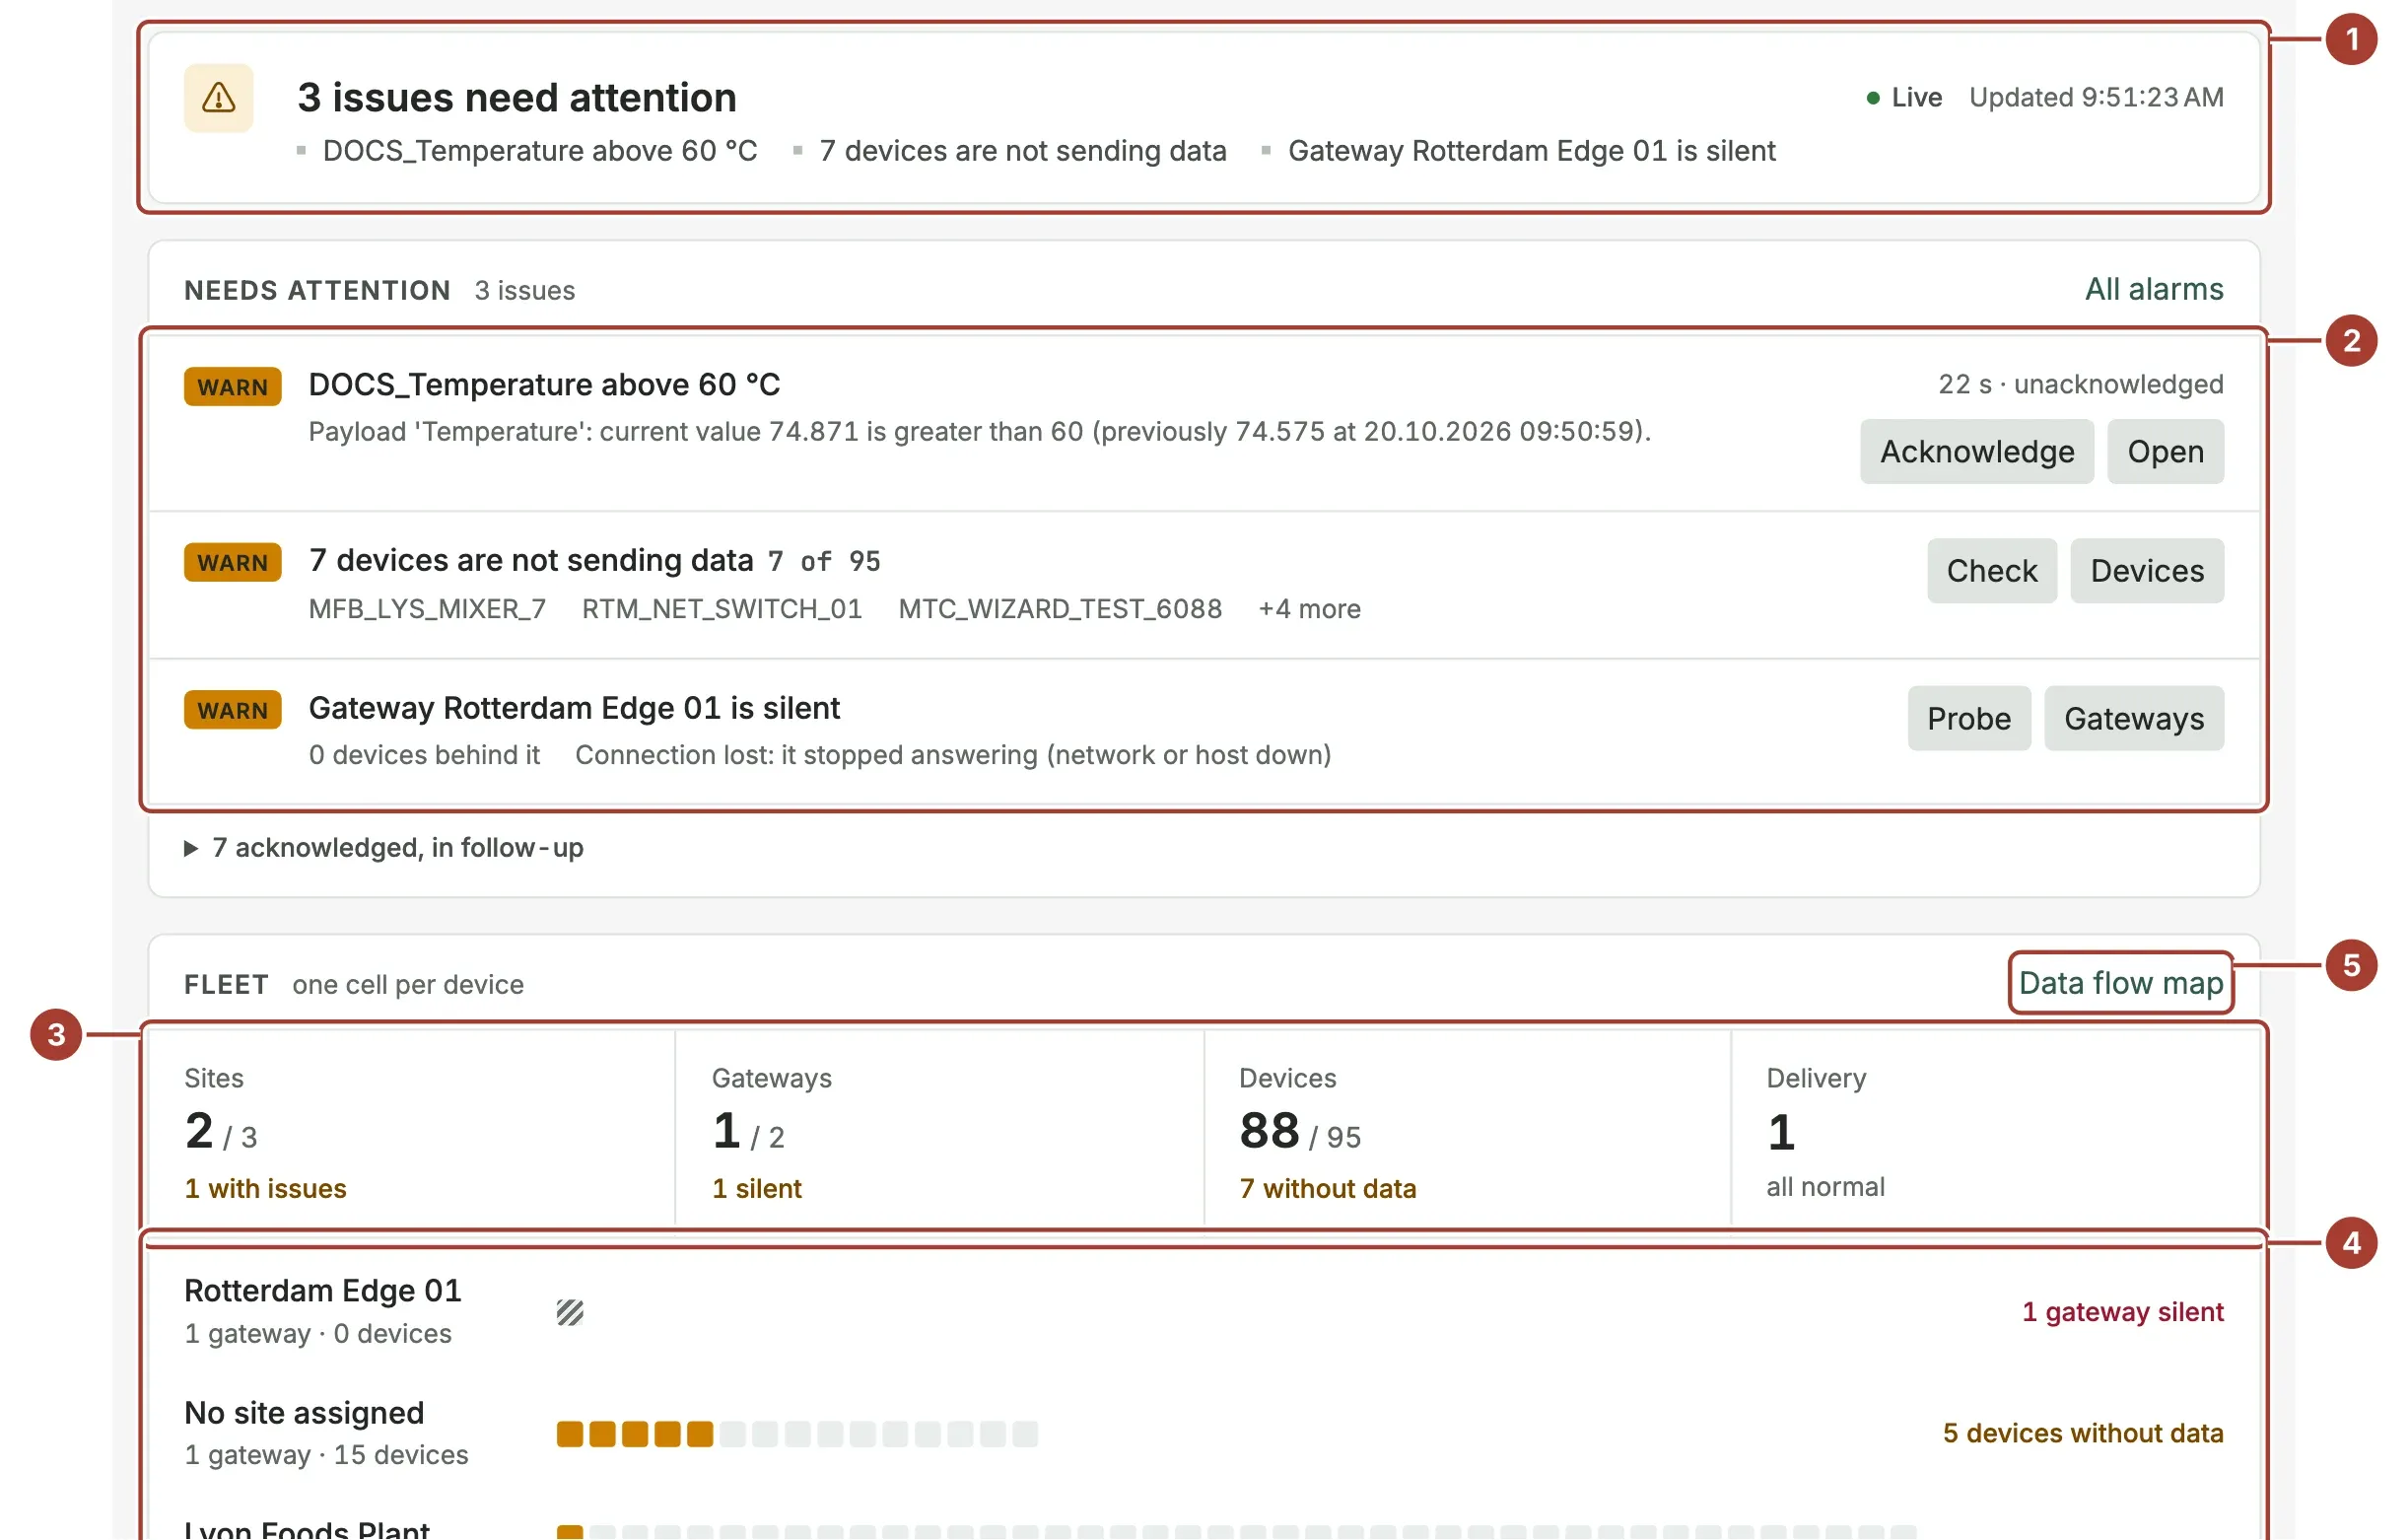Click the Check button for silent devices
Screen dimensions: 2408x1540
tap(1991, 571)
